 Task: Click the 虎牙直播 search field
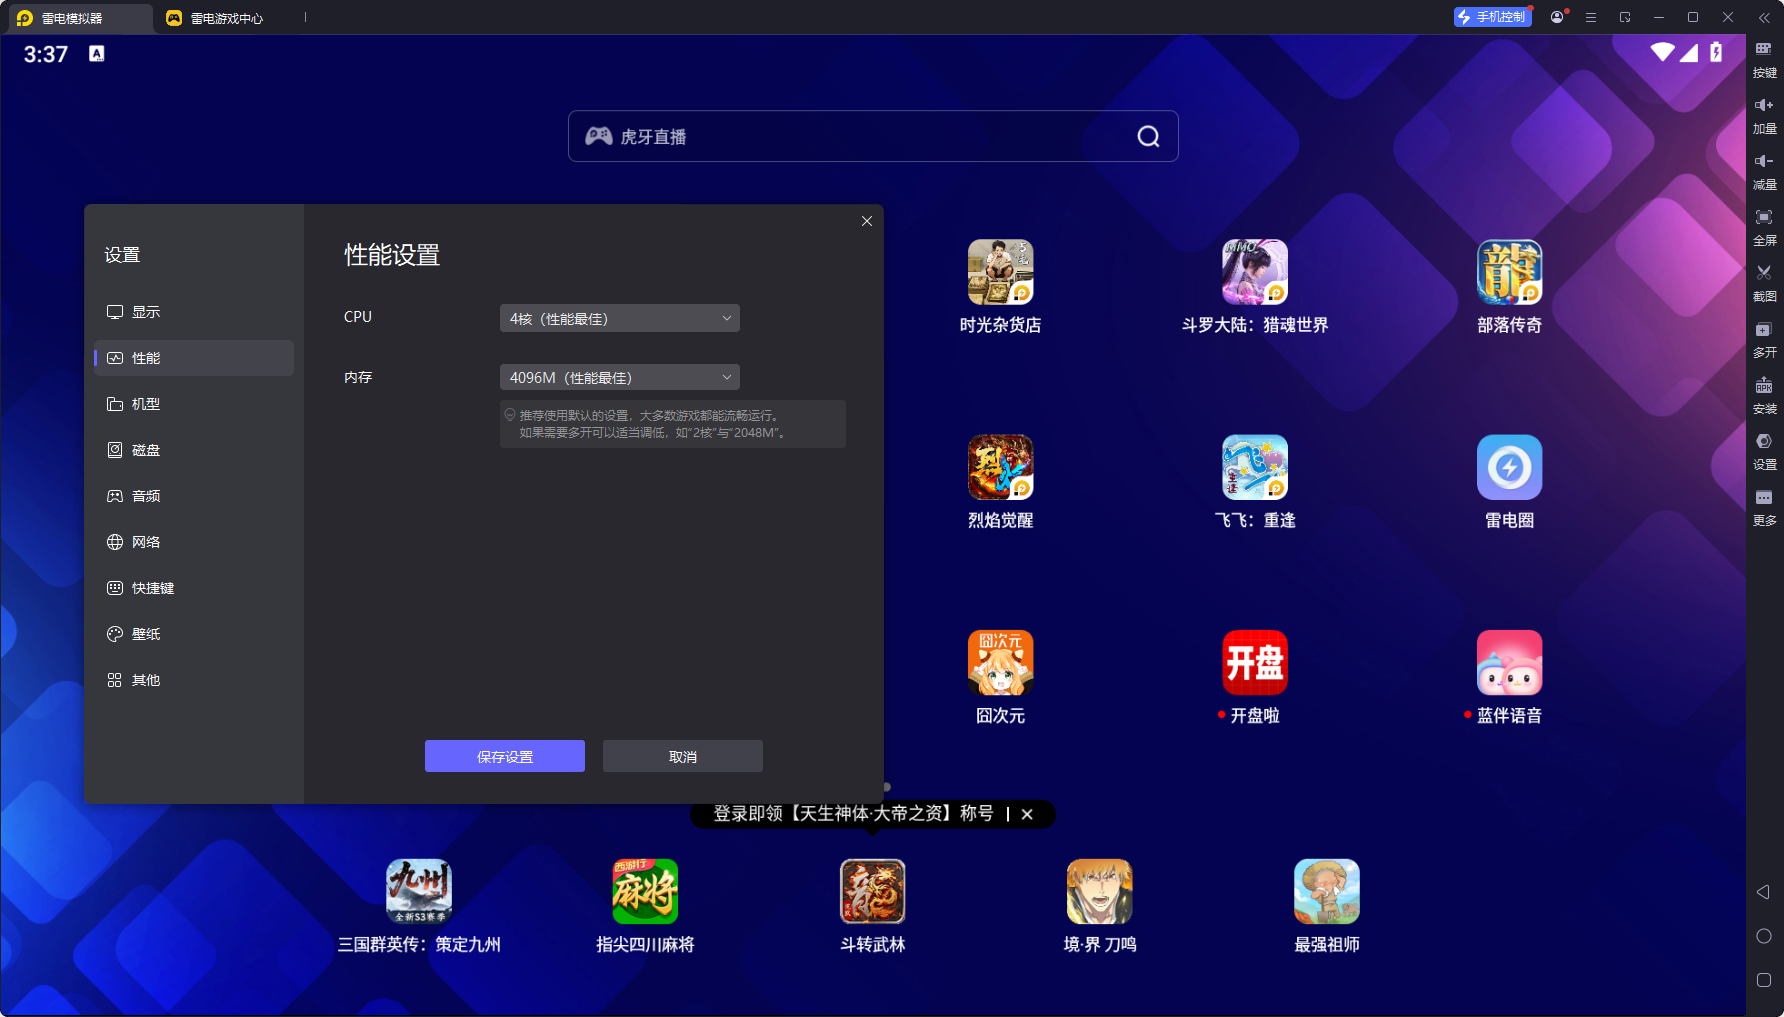[850, 137]
